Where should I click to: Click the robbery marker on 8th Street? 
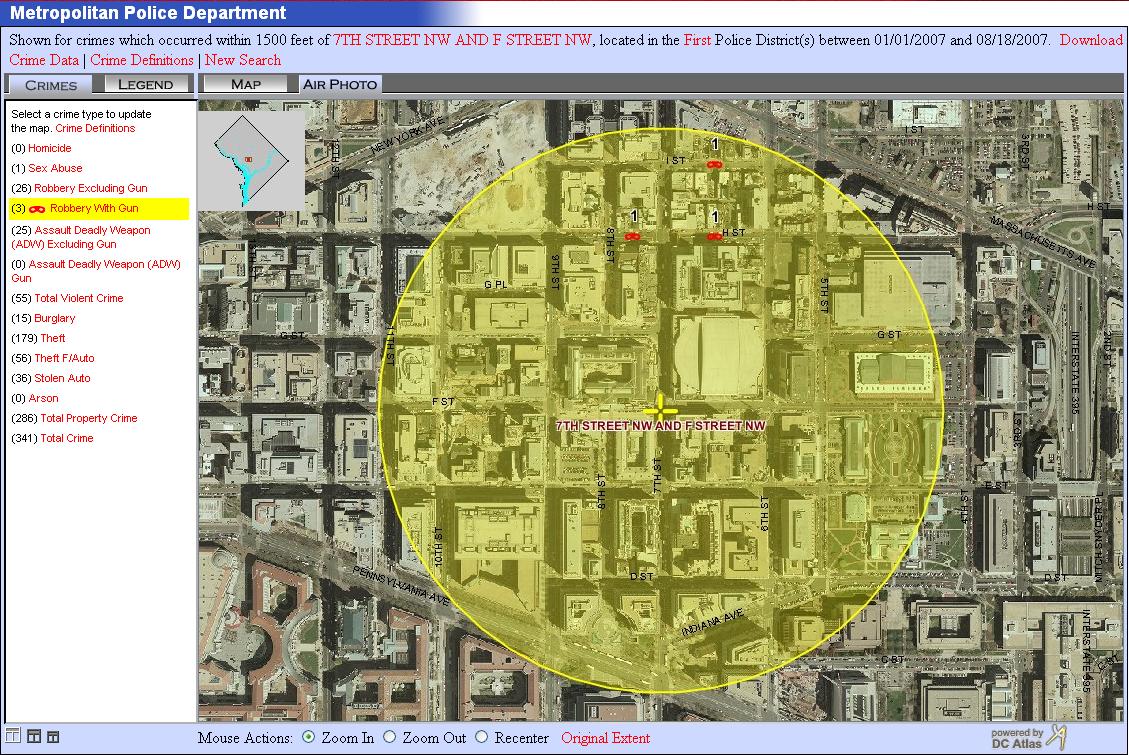tap(632, 236)
